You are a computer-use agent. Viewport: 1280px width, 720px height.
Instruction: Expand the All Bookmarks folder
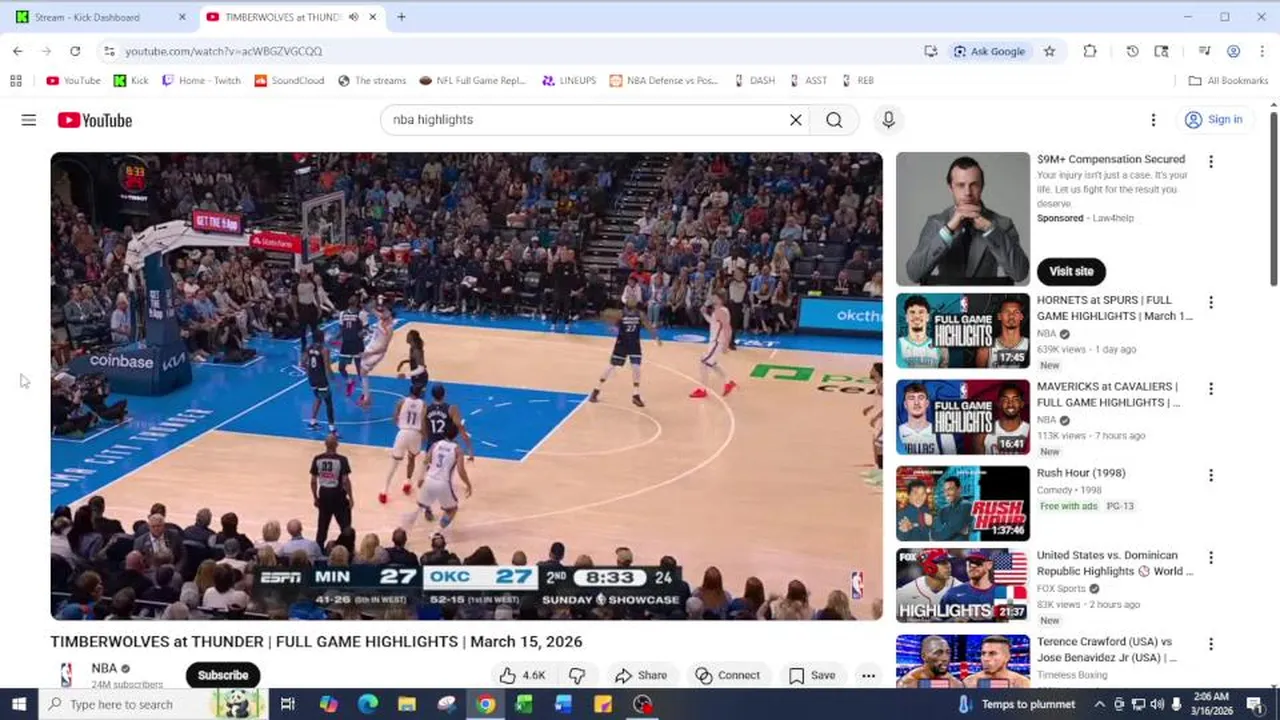point(1228,81)
